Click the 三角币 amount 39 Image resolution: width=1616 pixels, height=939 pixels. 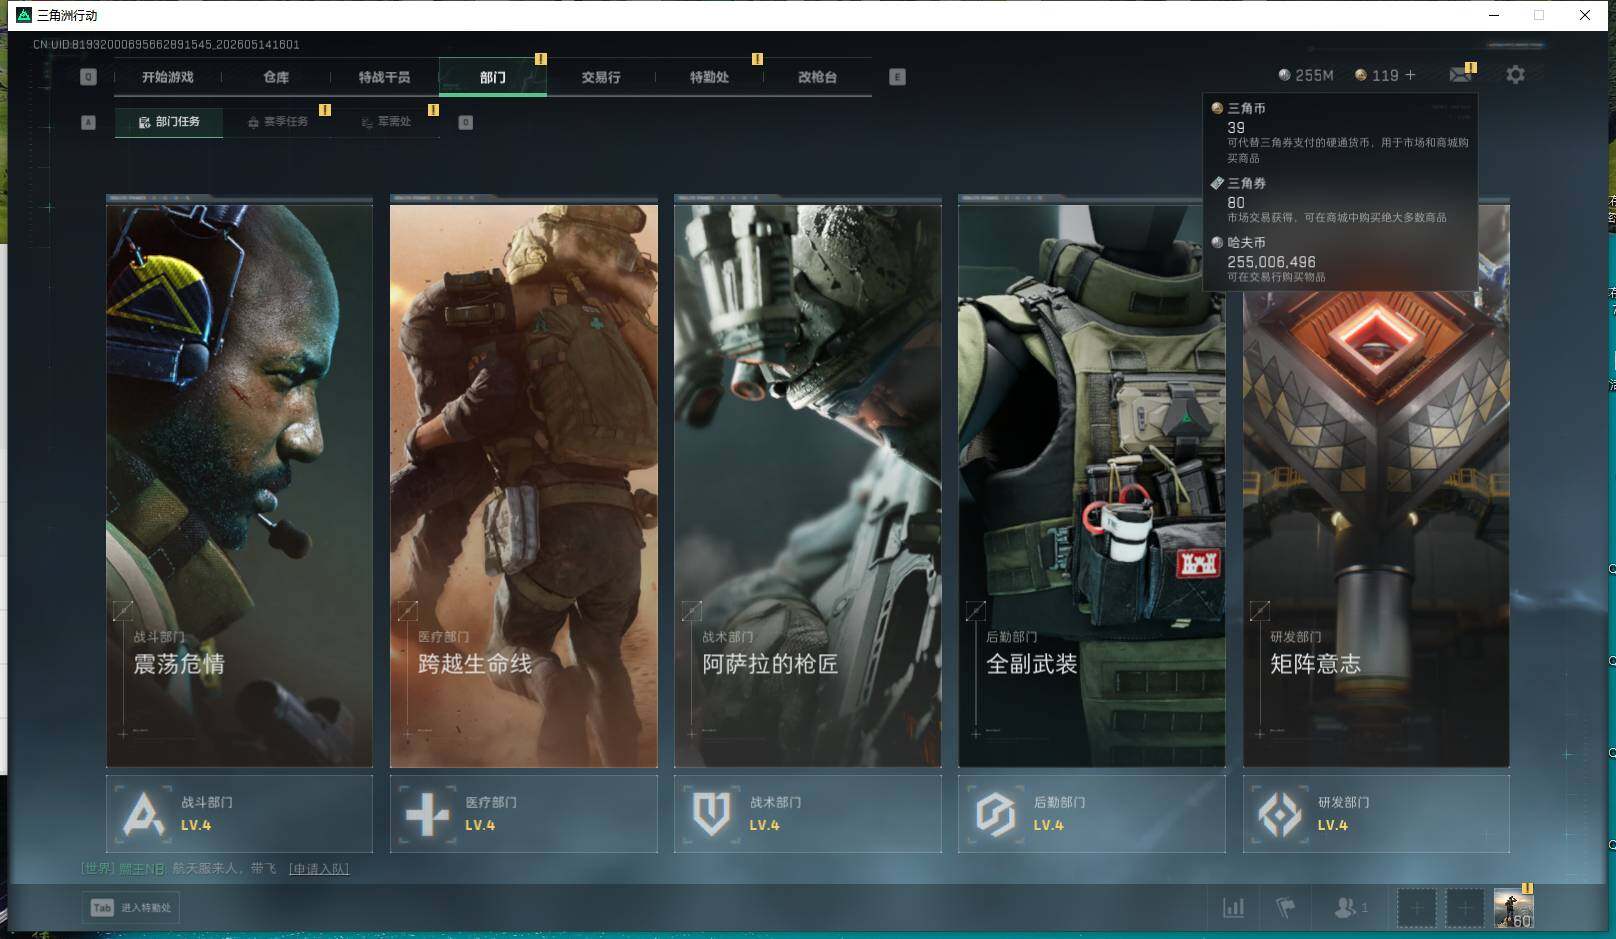[x=1236, y=128]
